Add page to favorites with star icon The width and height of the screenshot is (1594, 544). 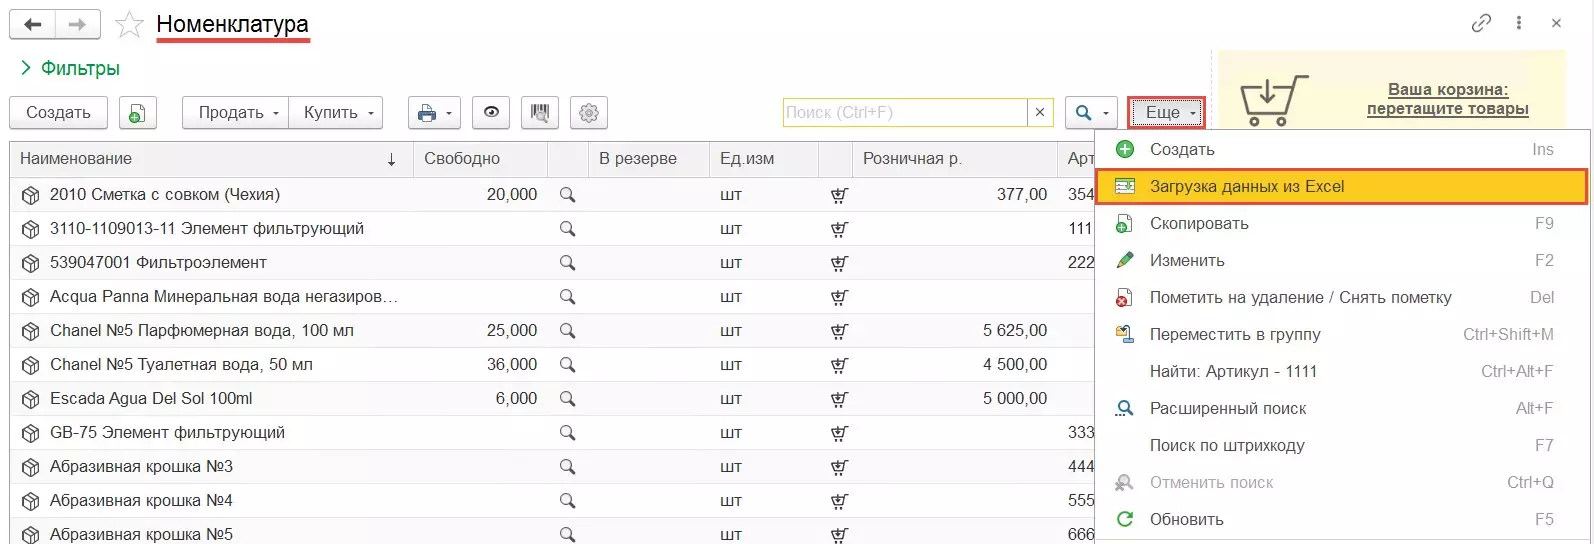point(129,25)
